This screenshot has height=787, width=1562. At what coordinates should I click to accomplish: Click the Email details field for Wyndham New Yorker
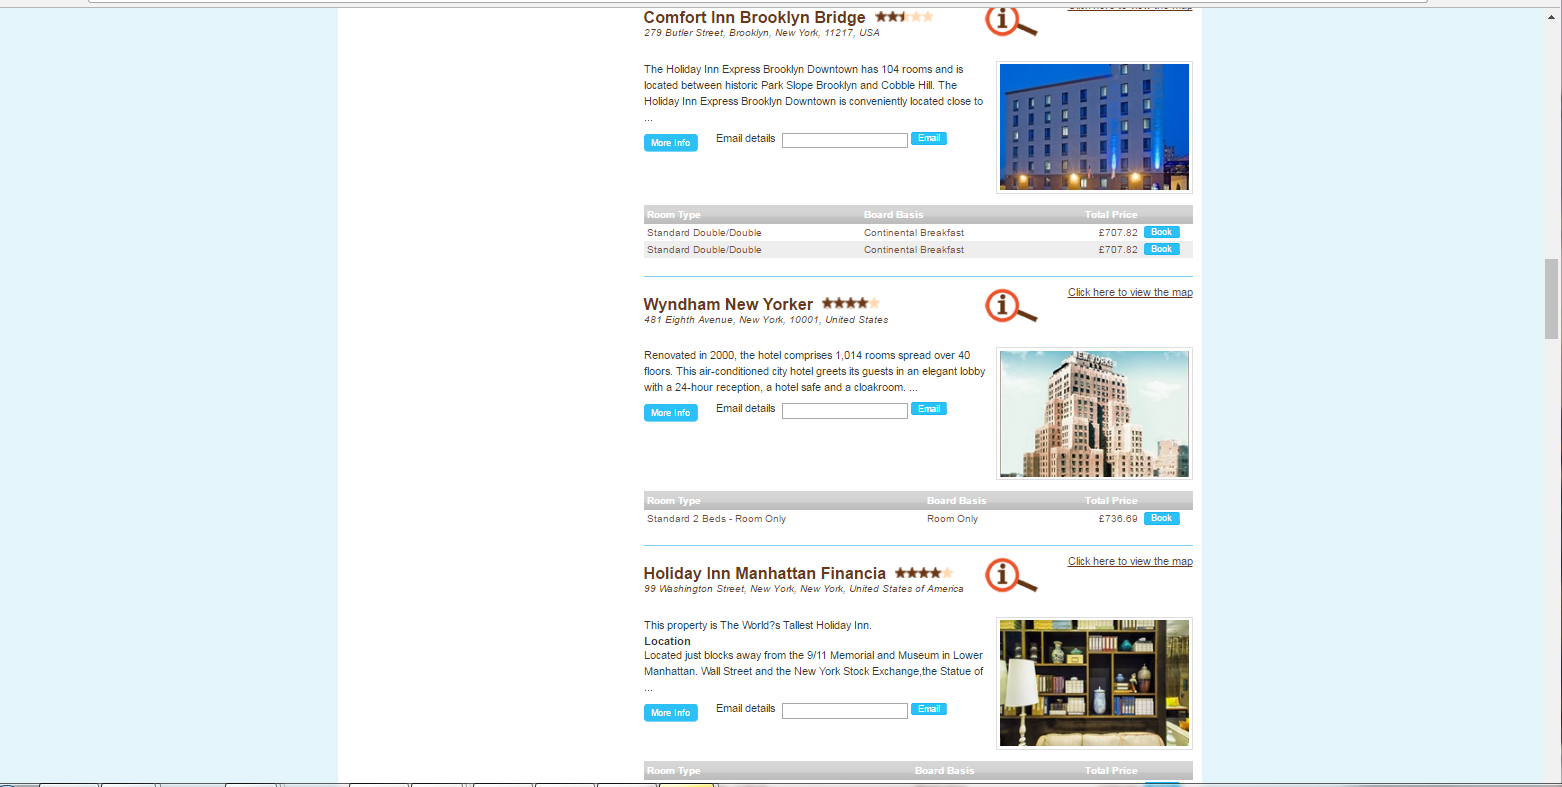pyautogui.click(x=845, y=411)
